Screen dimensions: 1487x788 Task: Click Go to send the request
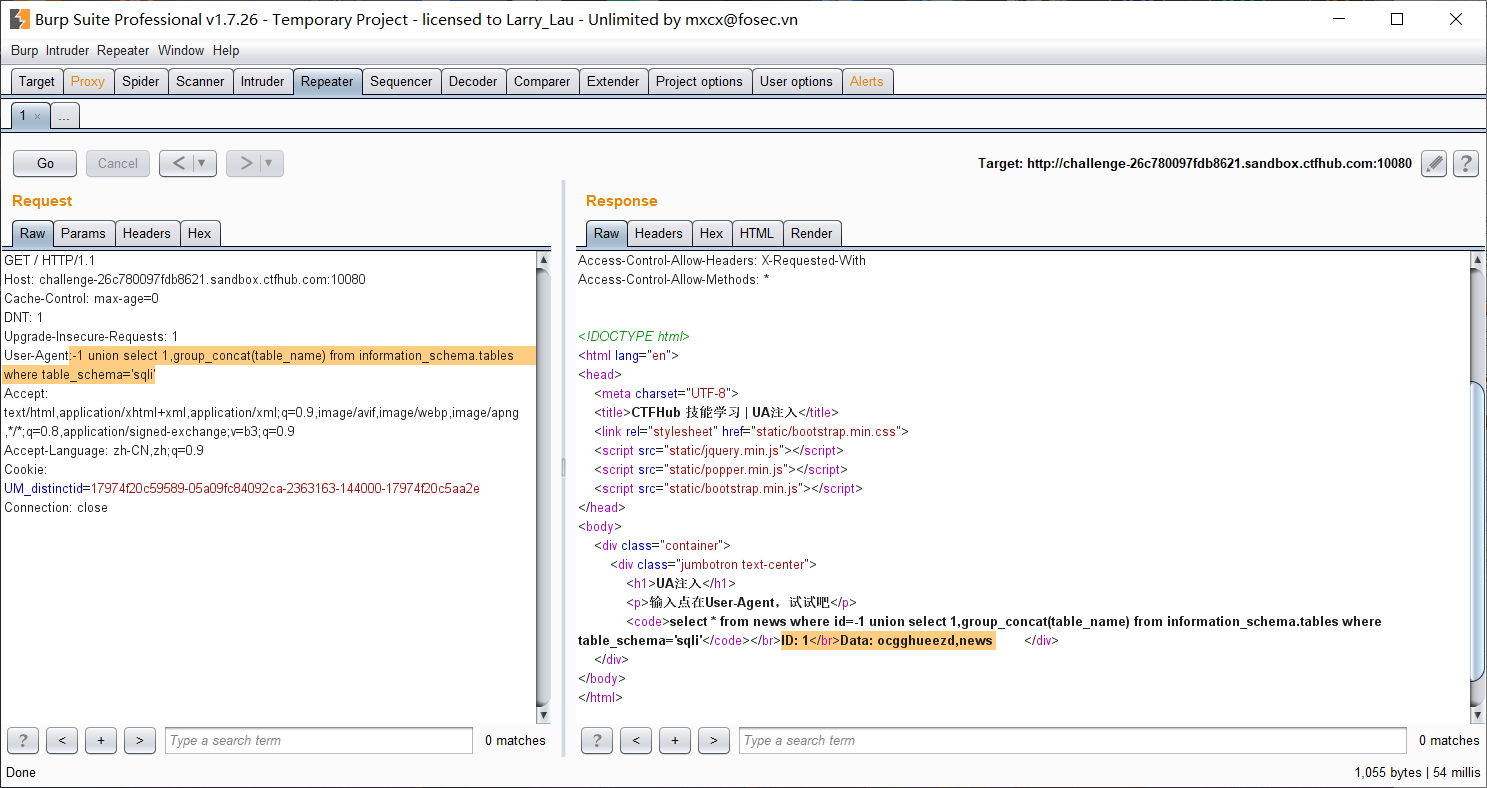tap(45, 163)
